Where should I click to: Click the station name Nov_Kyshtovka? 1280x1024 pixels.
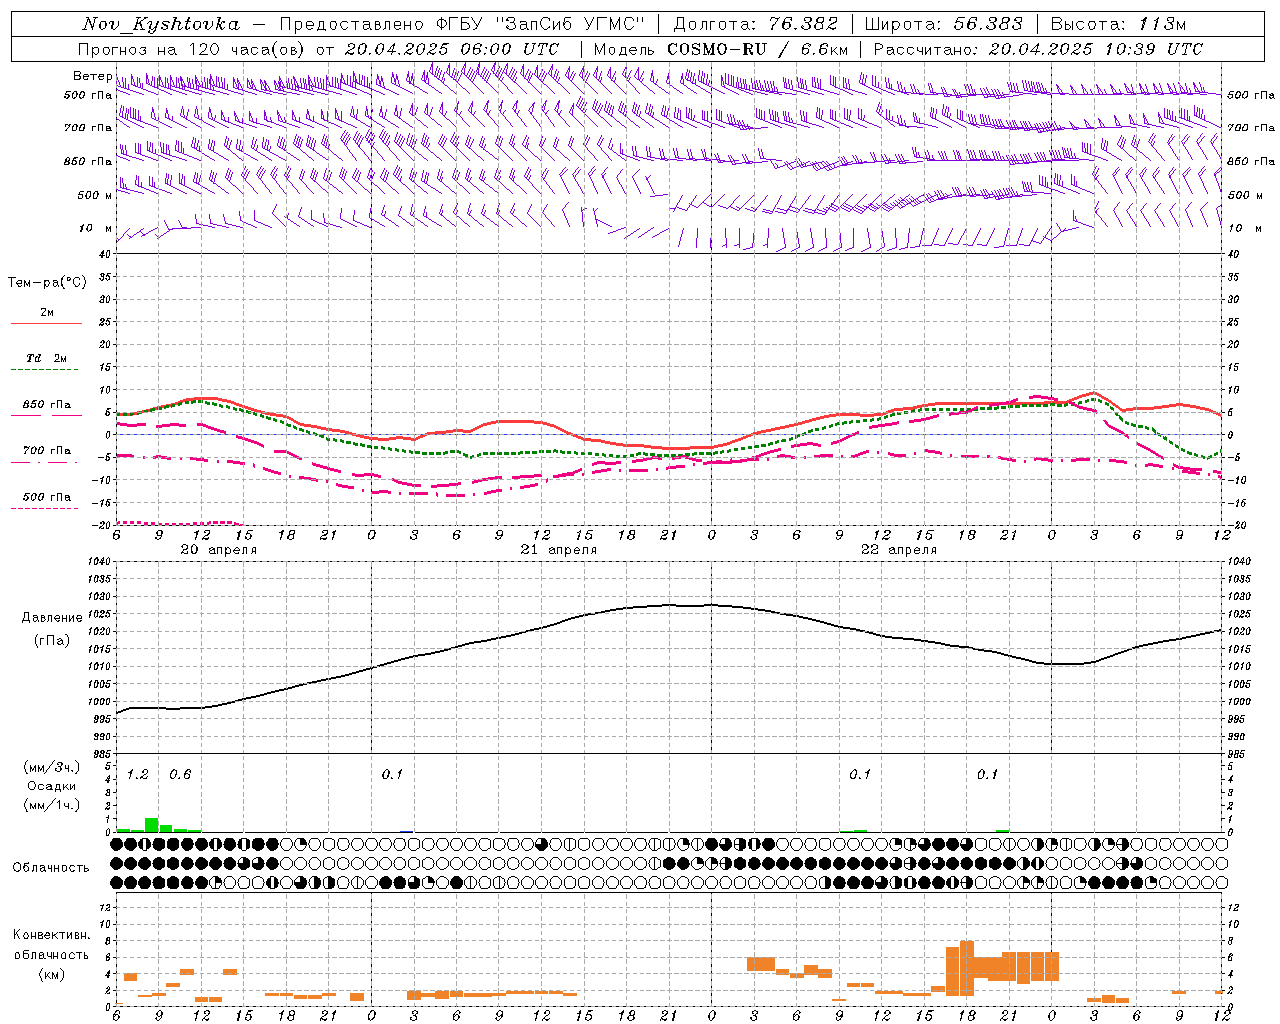pos(161,24)
